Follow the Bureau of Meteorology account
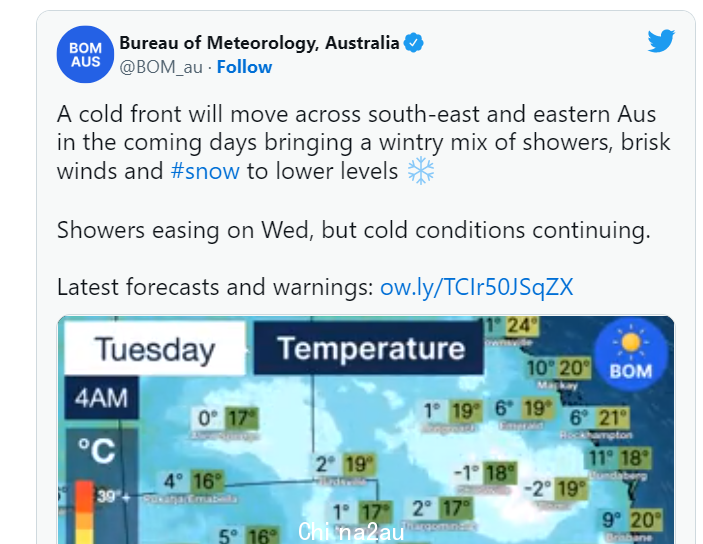The height and width of the screenshot is (544, 703). (244, 67)
